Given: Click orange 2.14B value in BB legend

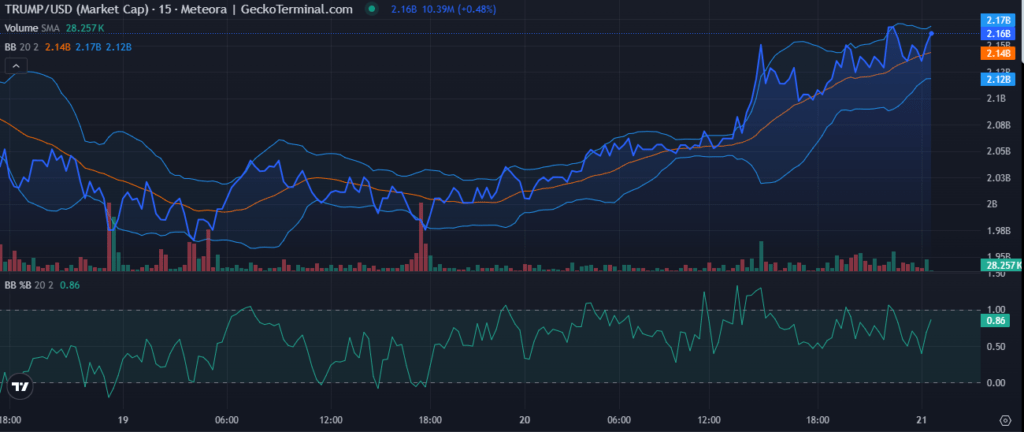Looking at the screenshot, I should pyautogui.click(x=58, y=47).
